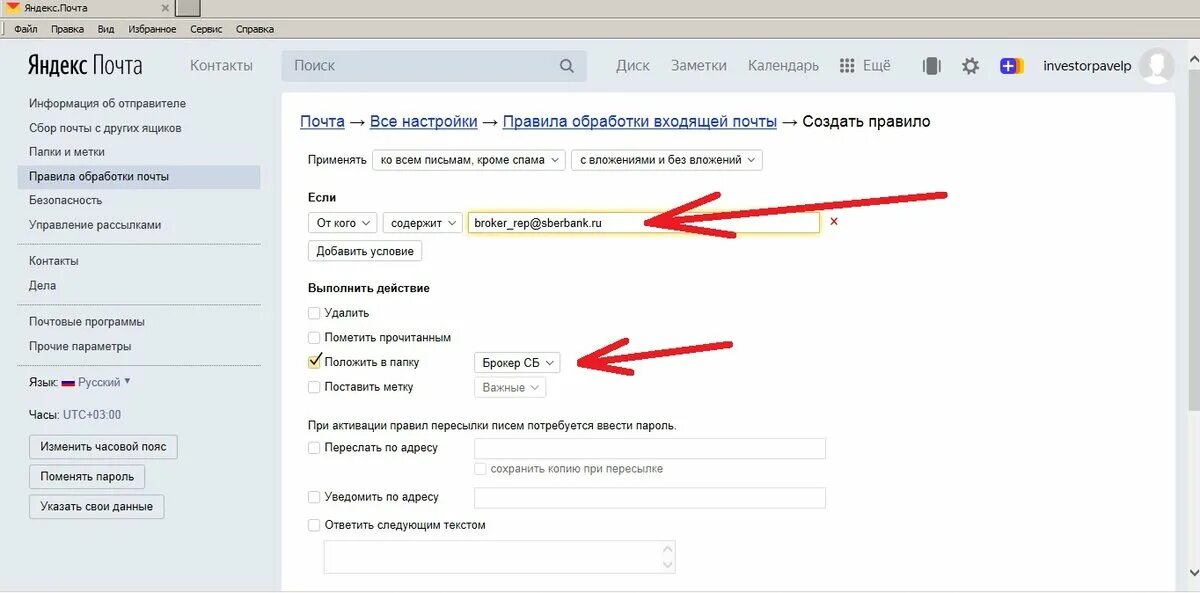This screenshot has width=1200, height=593.
Task: Open the Справка menu
Action: coord(255,29)
